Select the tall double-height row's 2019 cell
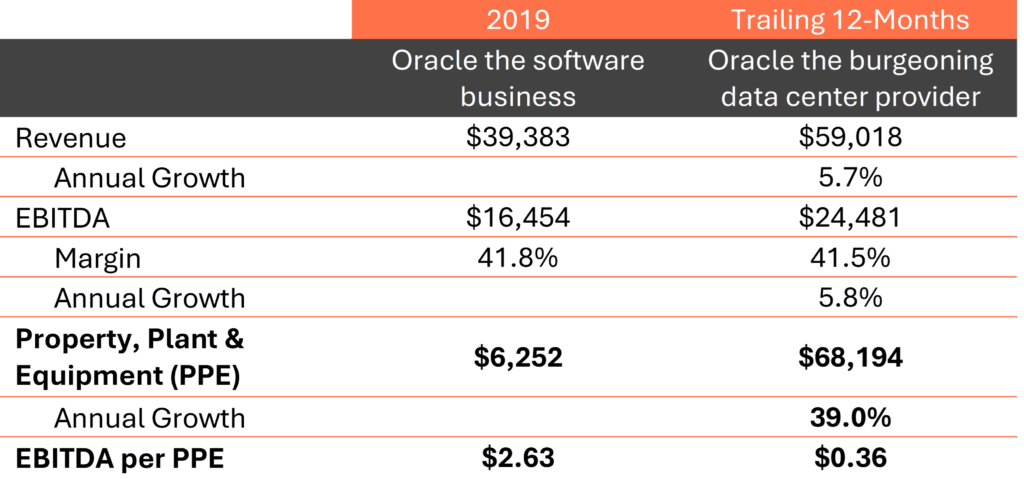The height and width of the screenshot is (479, 1024). [x=518, y=357]
